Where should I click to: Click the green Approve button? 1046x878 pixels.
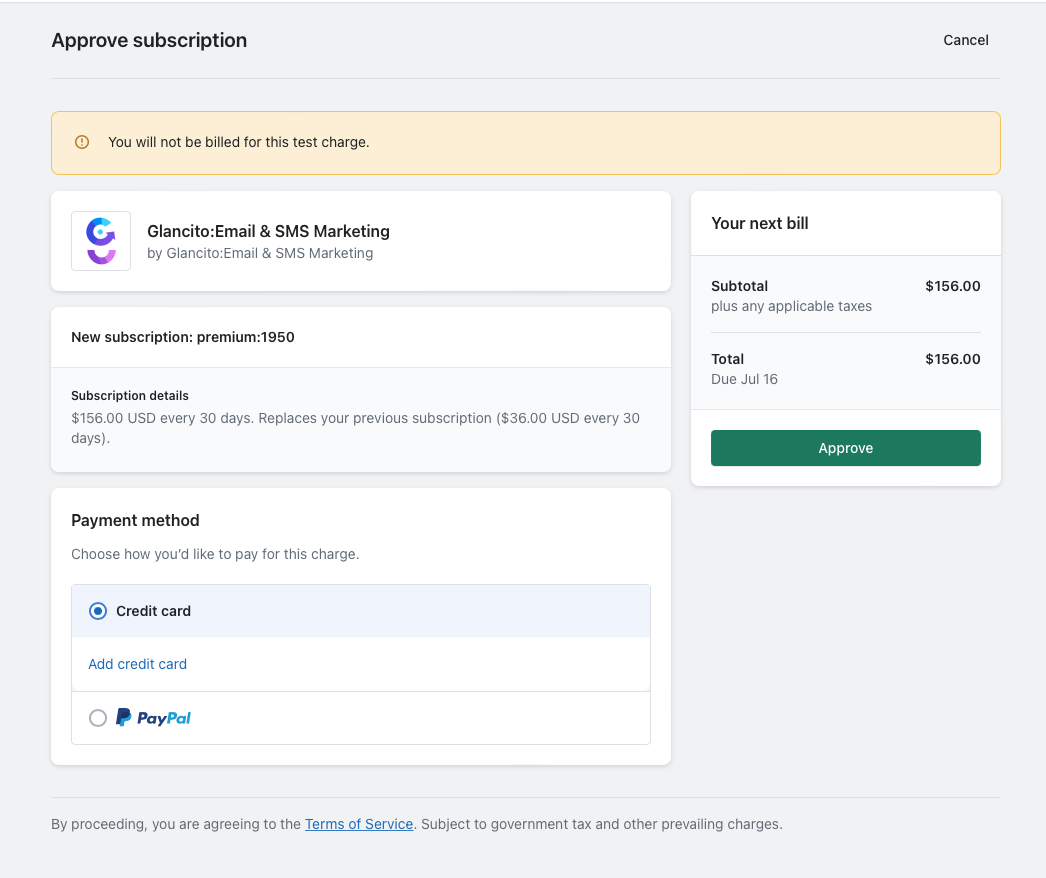pyautogui.click(x=845, y=448)
